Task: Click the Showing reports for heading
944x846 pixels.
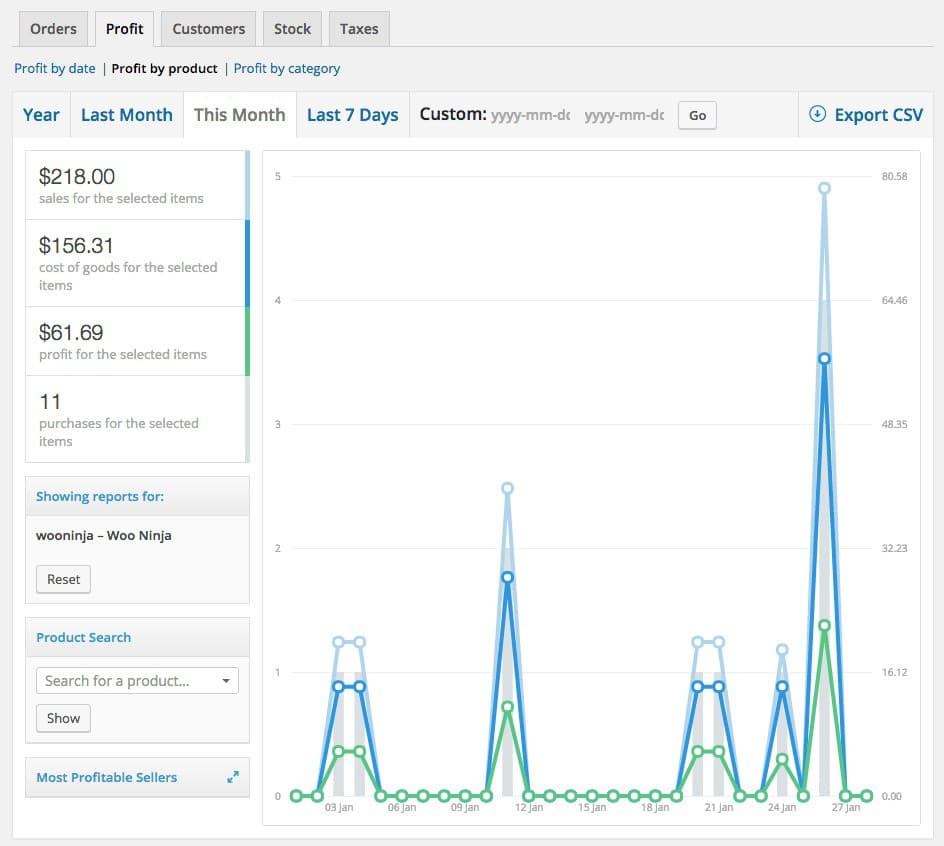Action: click(x=100, y=496)
